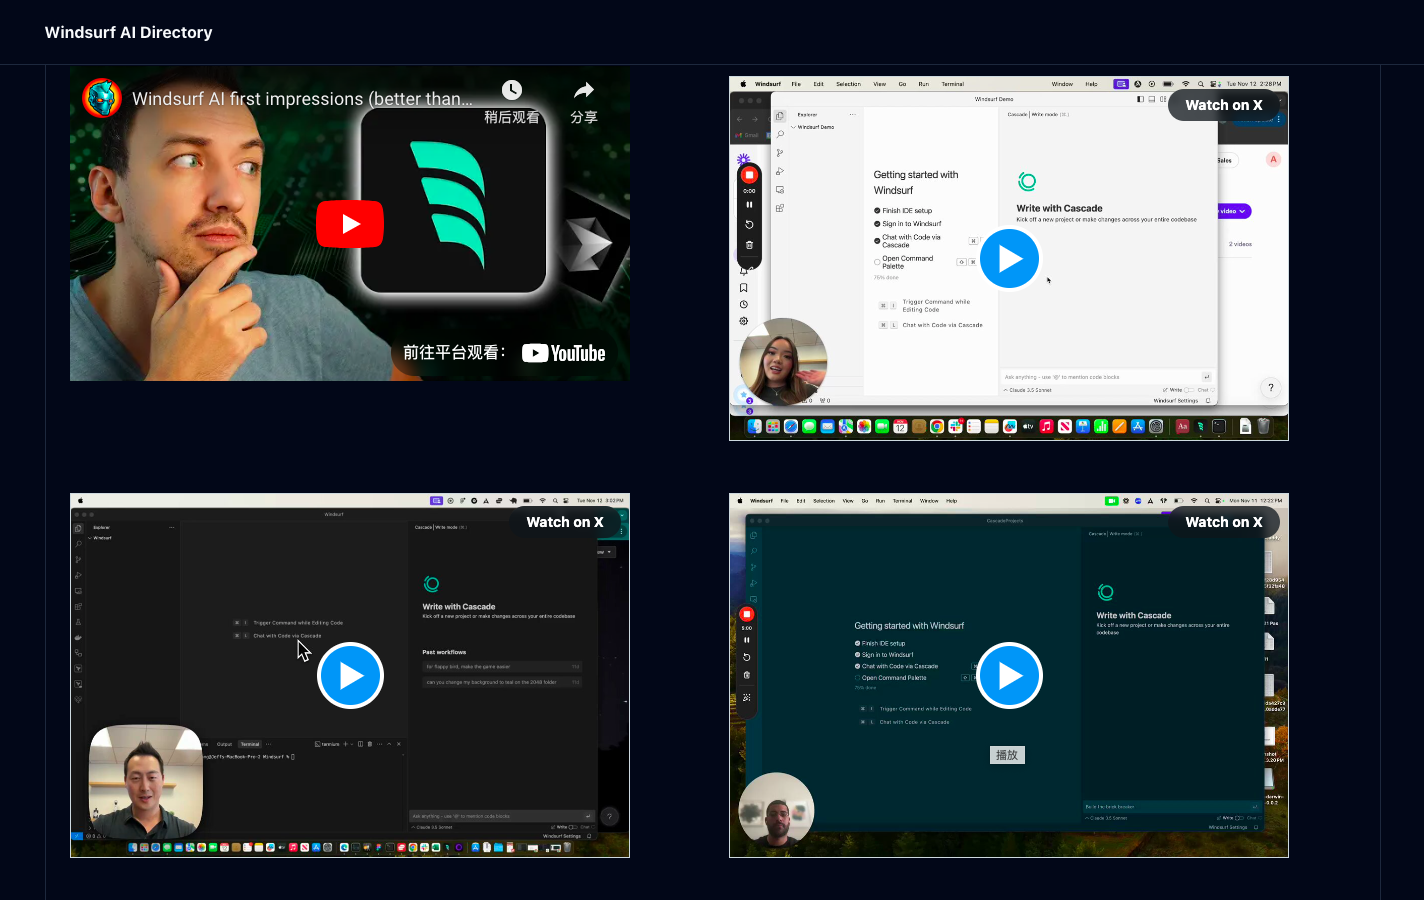Click 'Watch on X' on the bottom-right video
Screen dimensions: 1424x900
click(1224, 522)
